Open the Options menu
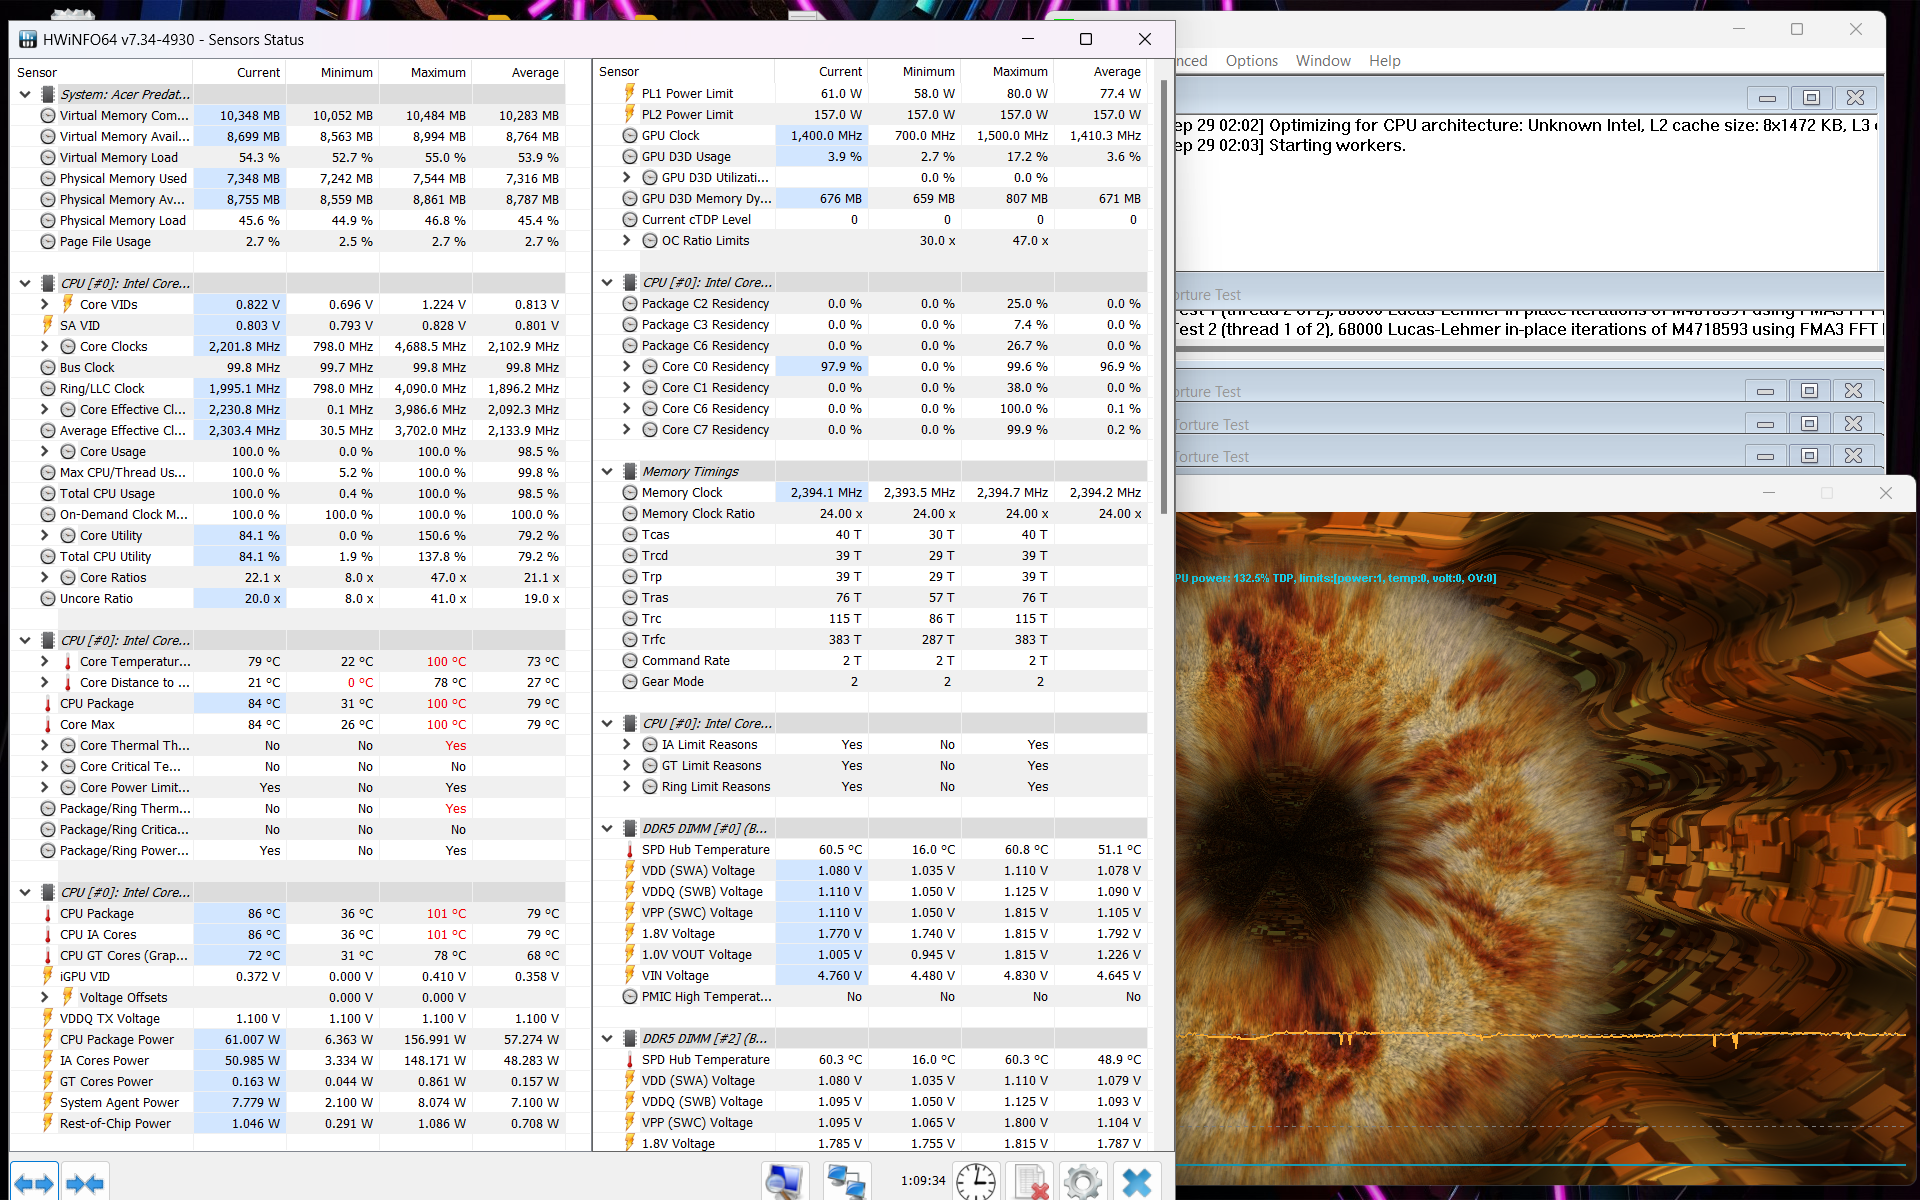The image size is (1920, 1200). pyautogui.click(x=1251, y=61)
